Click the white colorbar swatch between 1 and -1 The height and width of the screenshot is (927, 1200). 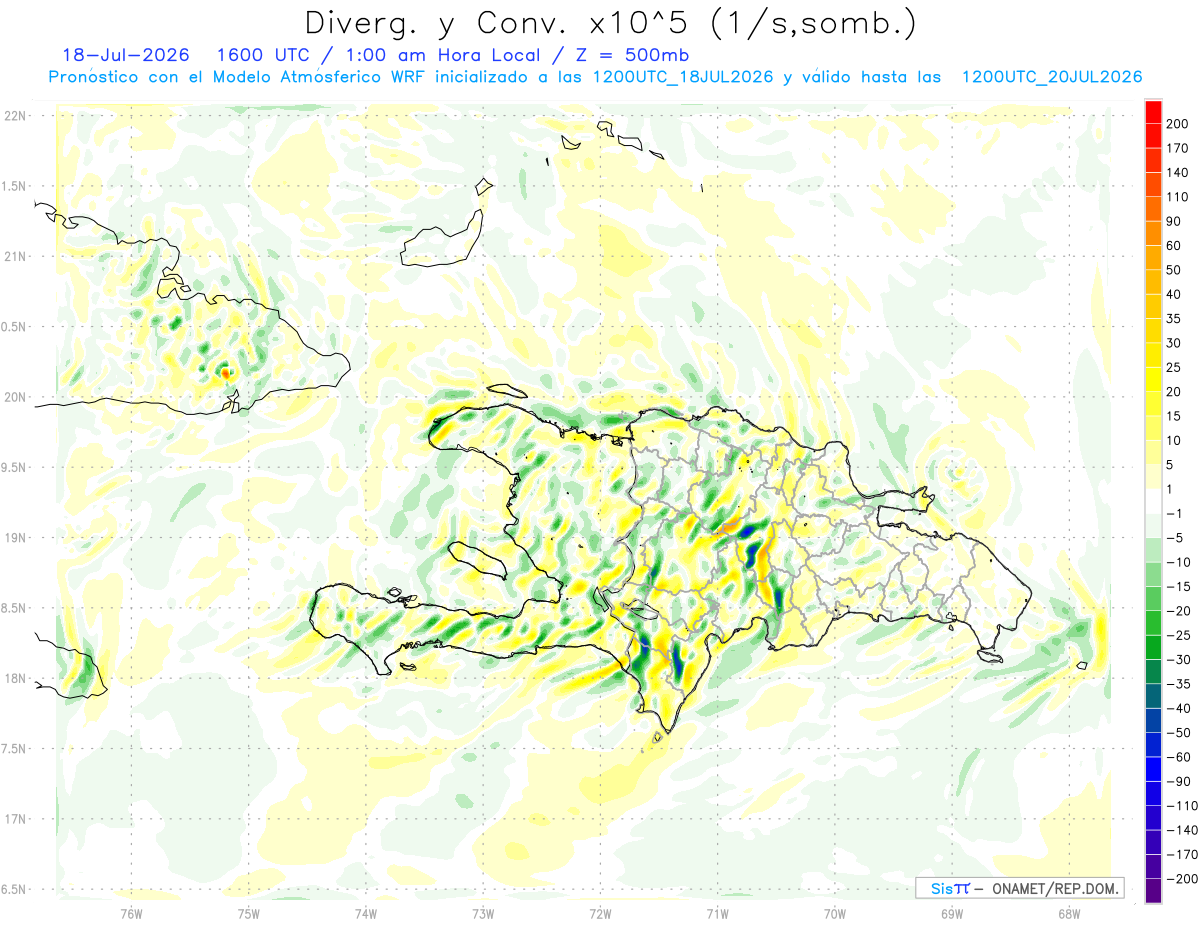pyautogui.click(x=1153, y=500)
